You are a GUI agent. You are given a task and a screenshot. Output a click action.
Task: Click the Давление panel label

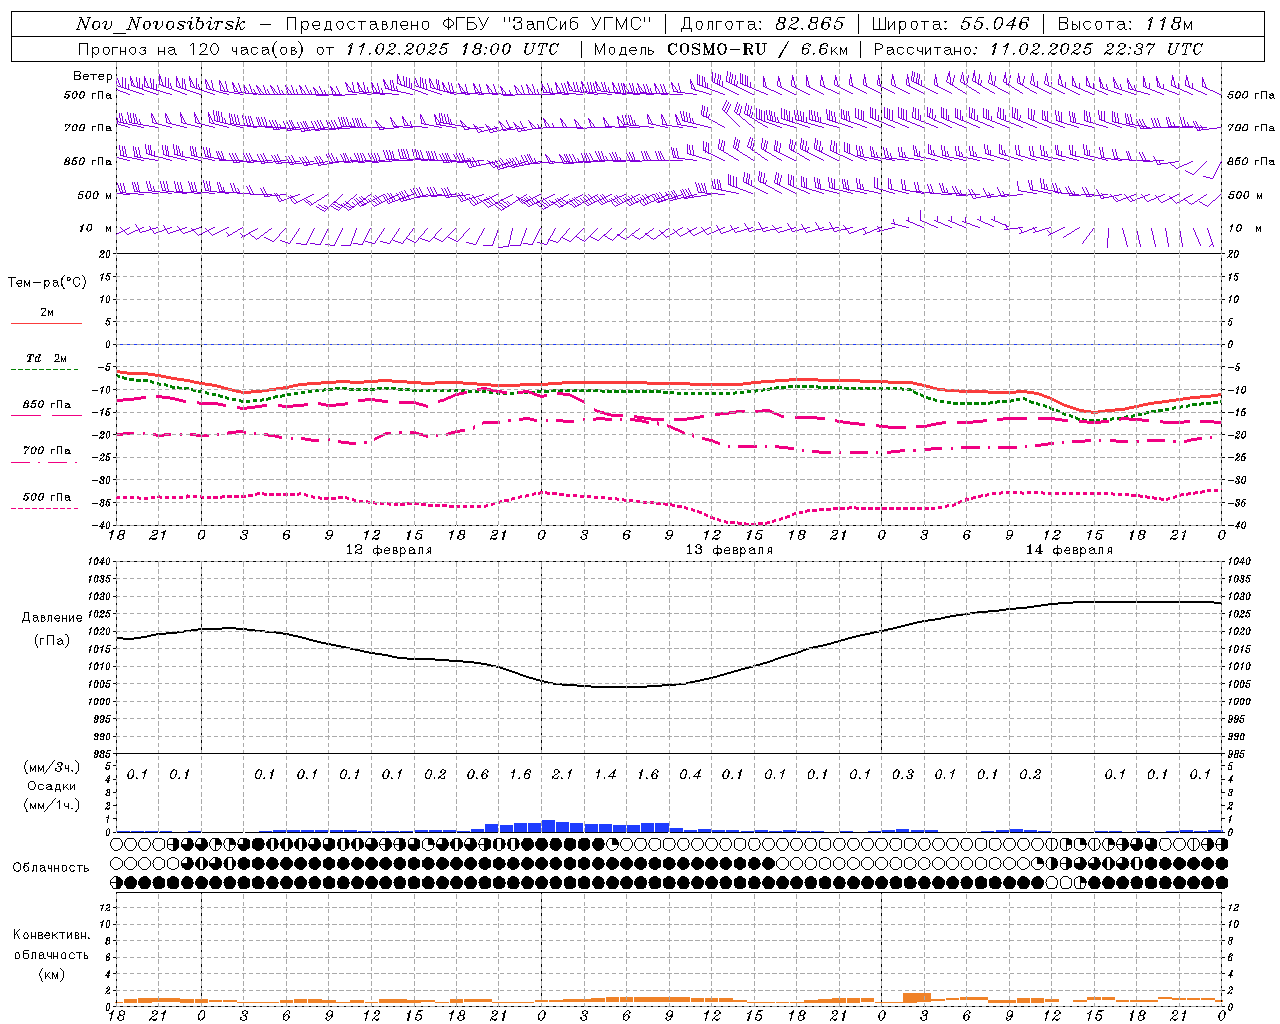coord(52,618)
